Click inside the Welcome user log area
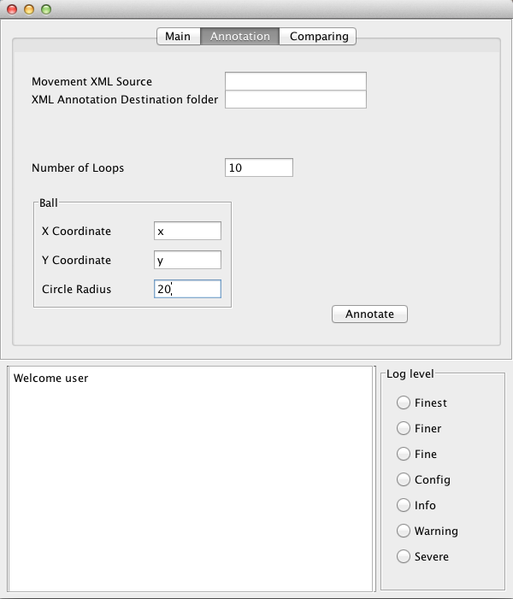513x599 pixels. coord(190,479)
